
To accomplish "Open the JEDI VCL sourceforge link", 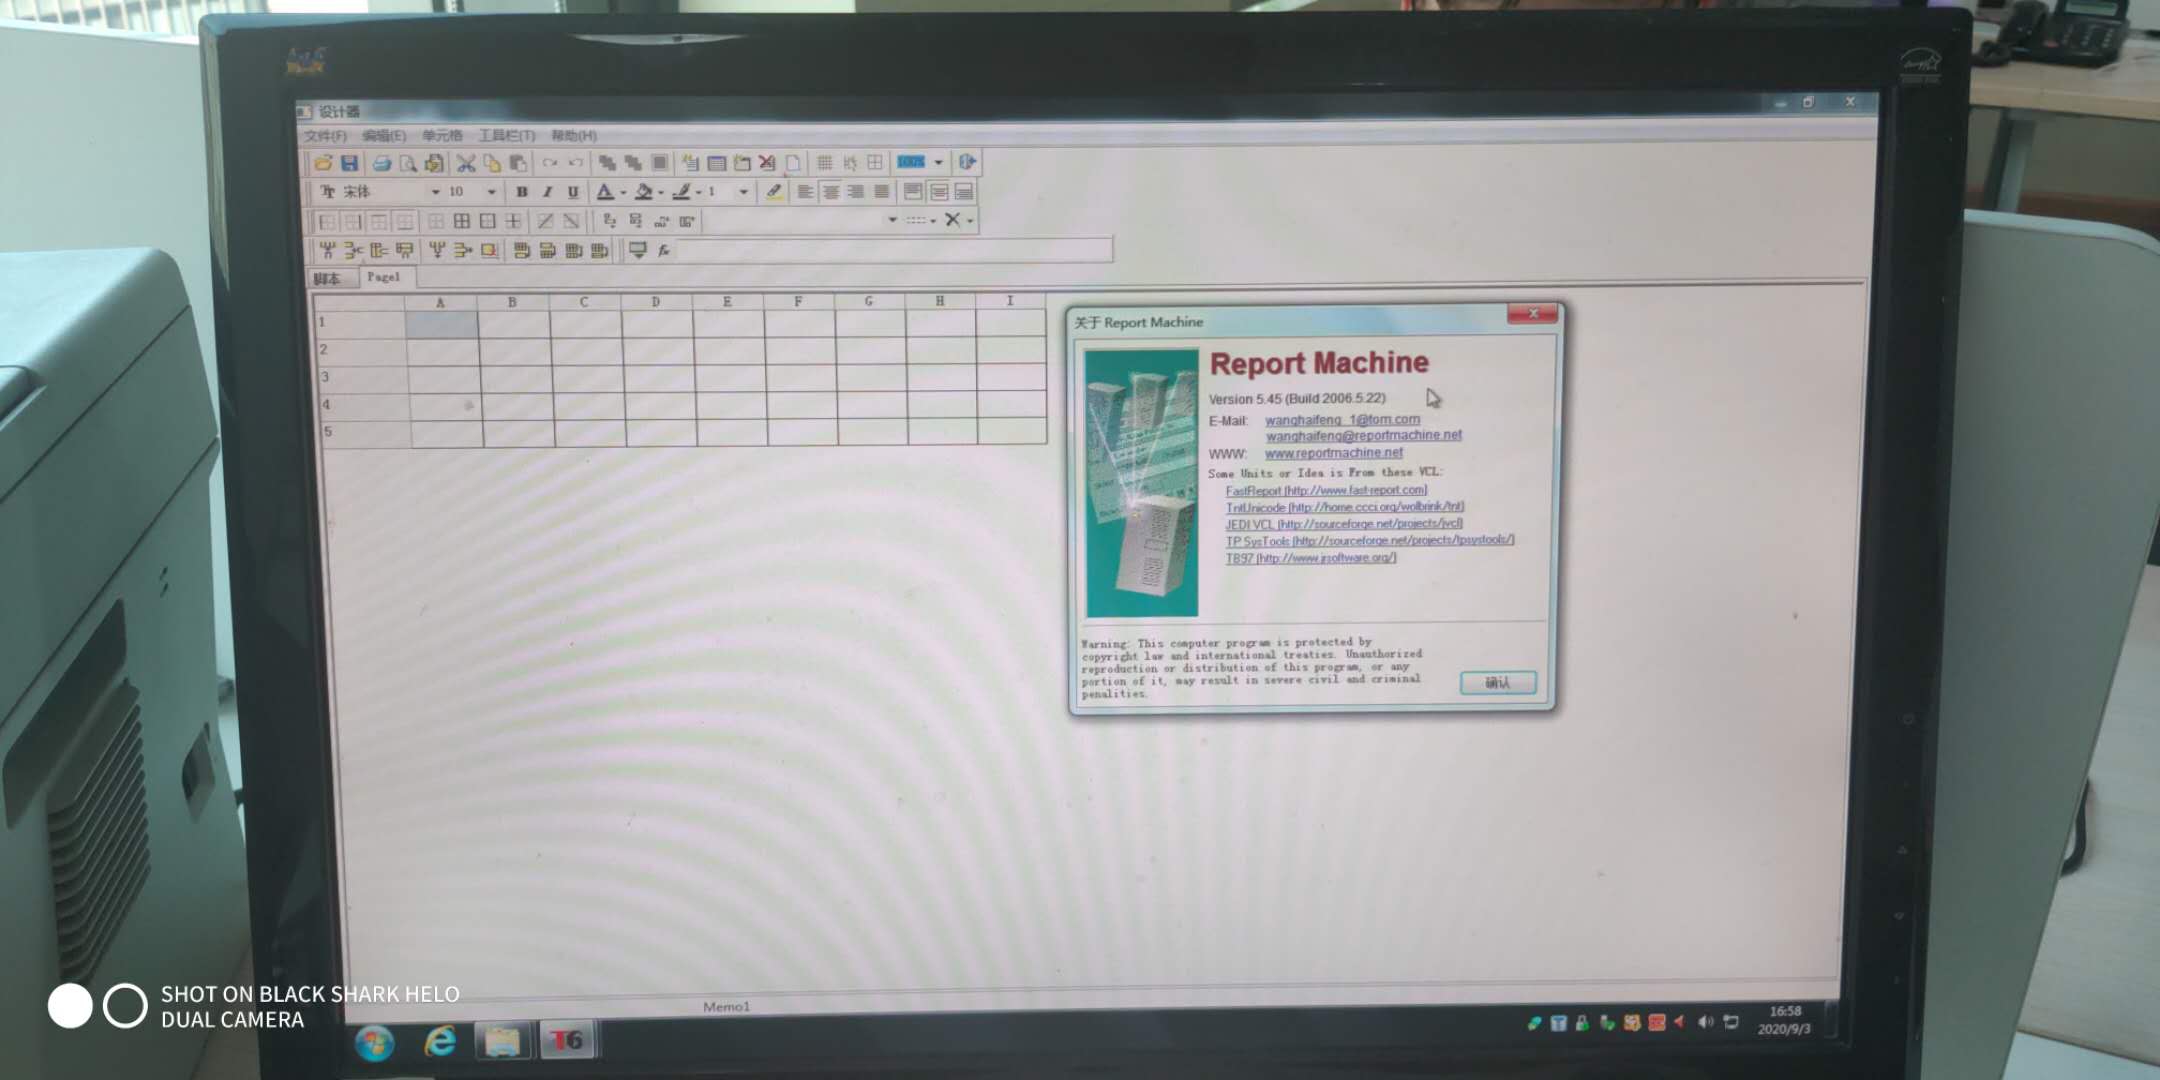I will point(1344,524).
